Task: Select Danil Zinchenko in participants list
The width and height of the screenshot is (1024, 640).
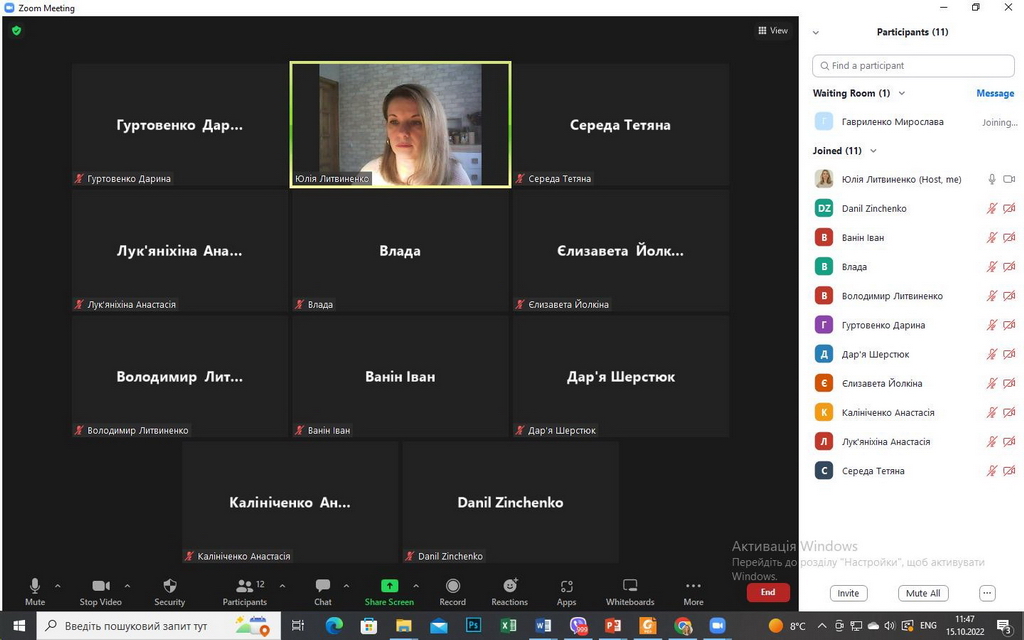Action: pyautogui.click(x=874, y=209)
